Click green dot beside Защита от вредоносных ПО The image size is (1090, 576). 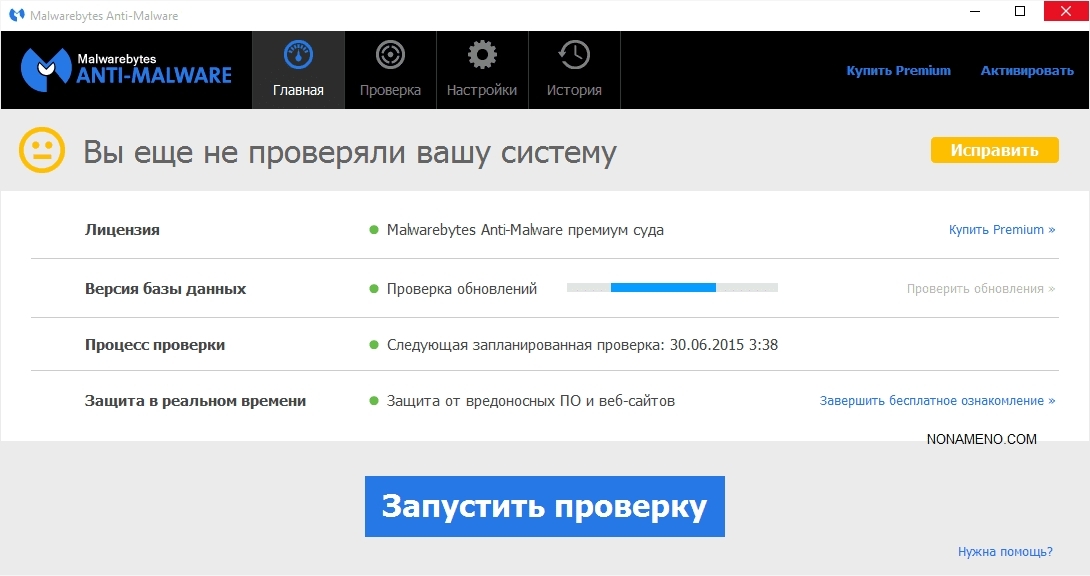pyautogui.click(x=374, y=401)
